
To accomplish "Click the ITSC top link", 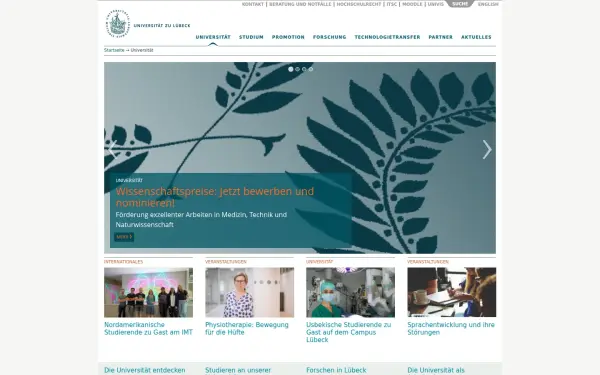I will click(392, 4).
